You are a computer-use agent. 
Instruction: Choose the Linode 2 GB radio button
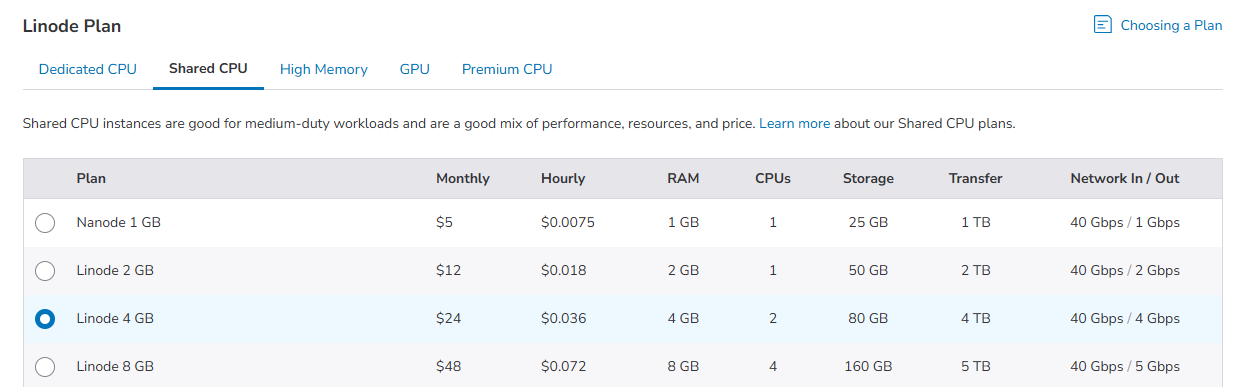pos(45,271)
